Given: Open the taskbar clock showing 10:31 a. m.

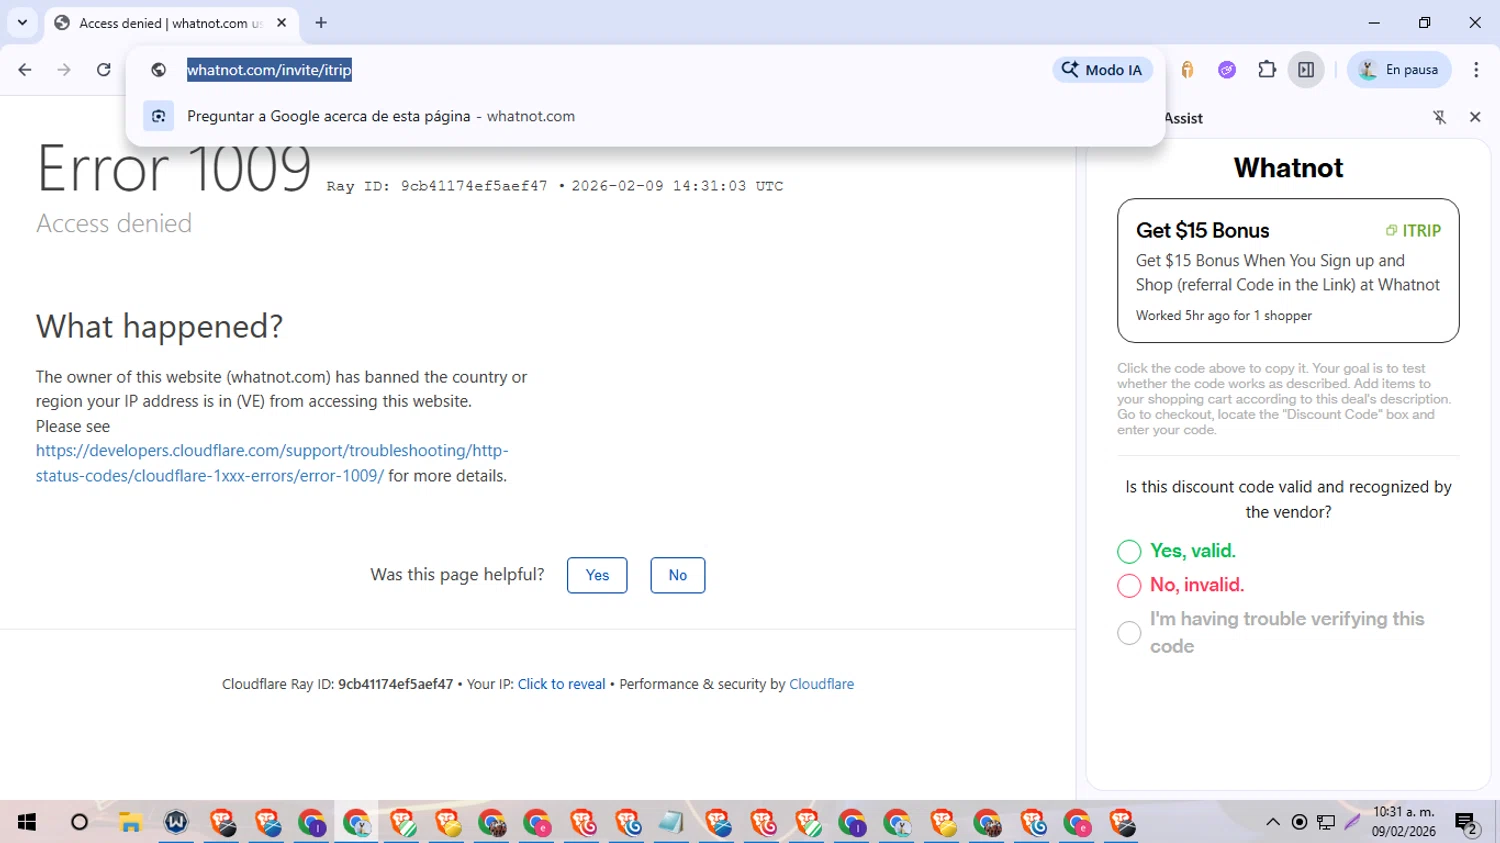Looking at the screenshot, I should click(x=1404, y=822).
